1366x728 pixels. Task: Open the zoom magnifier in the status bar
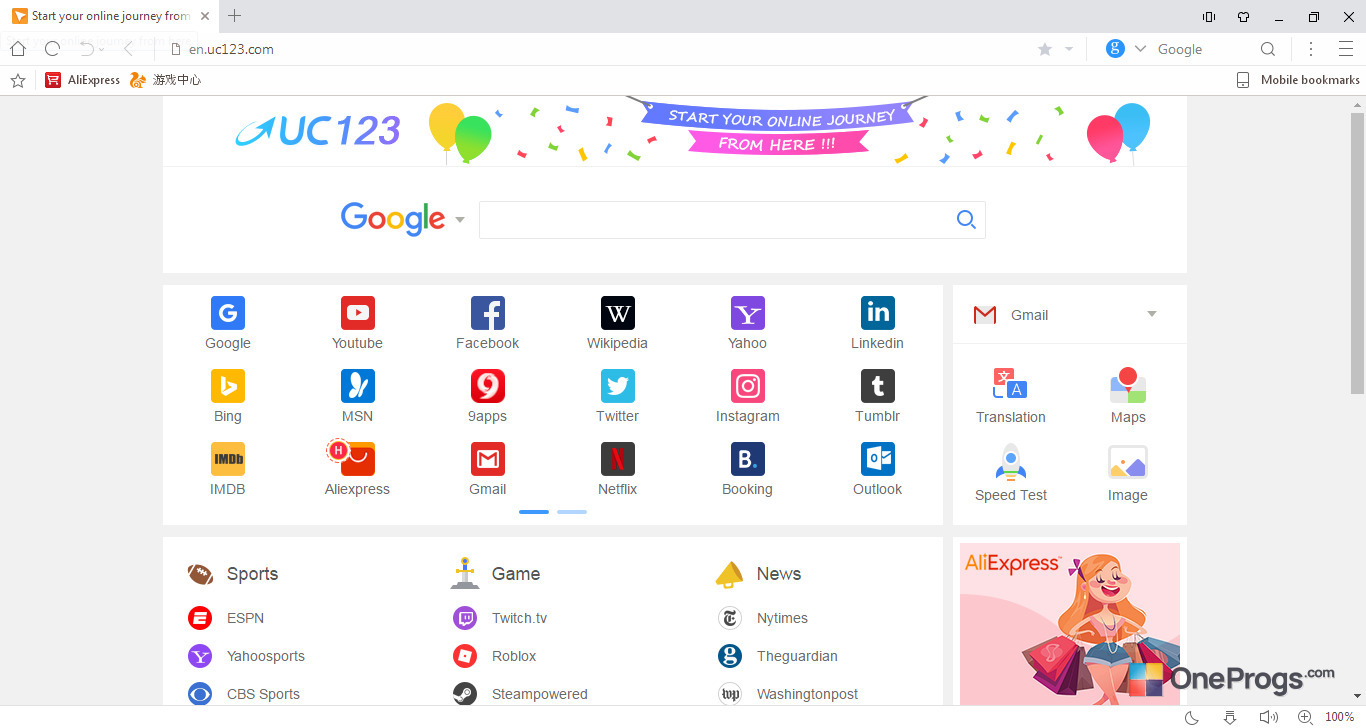[x=1305, y=717]
